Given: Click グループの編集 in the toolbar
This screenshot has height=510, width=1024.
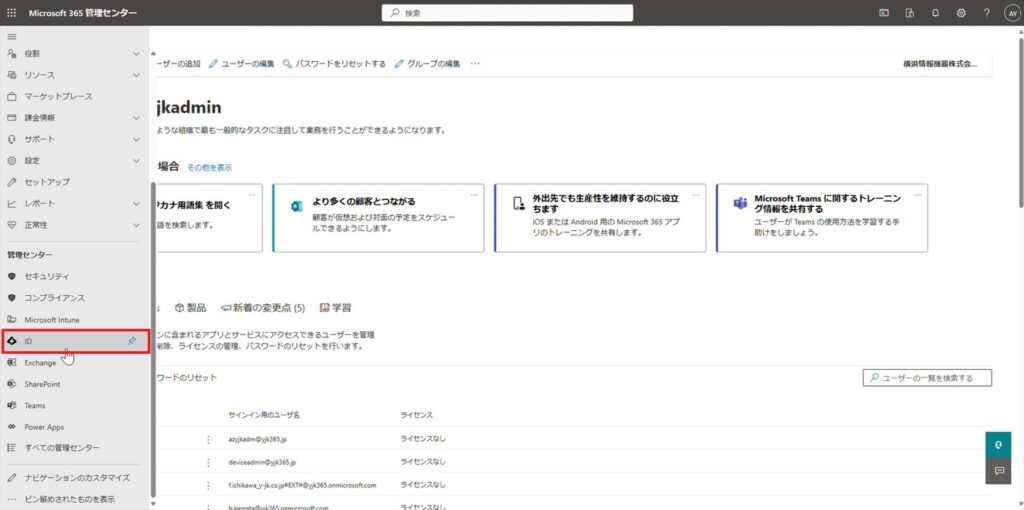Looking at the screenshot, I should click(x=428, y=64).
